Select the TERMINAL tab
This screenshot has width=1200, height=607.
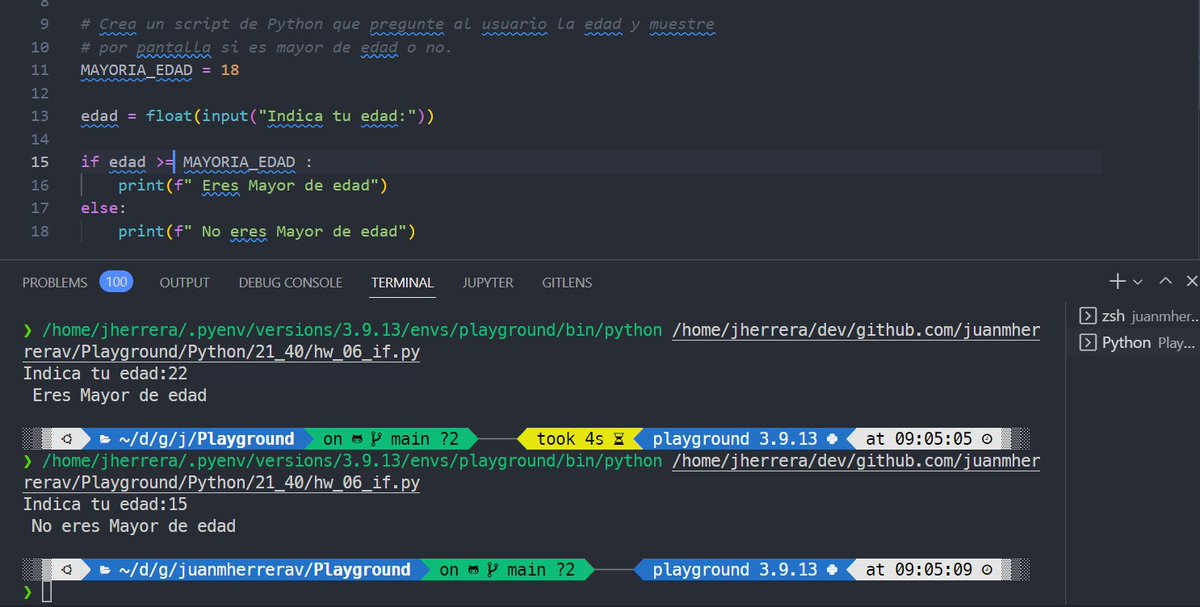[x=402, y=283]
